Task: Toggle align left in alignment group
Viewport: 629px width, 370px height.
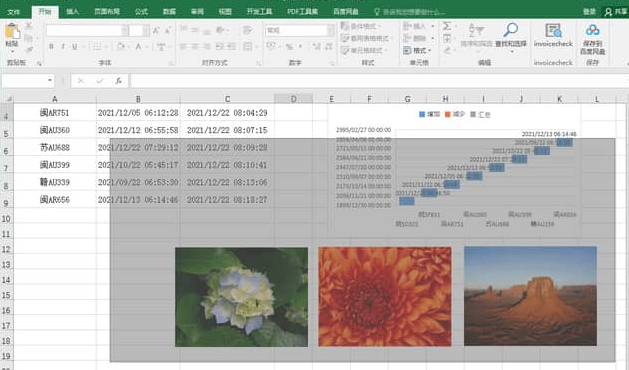Action: [184, 47]
